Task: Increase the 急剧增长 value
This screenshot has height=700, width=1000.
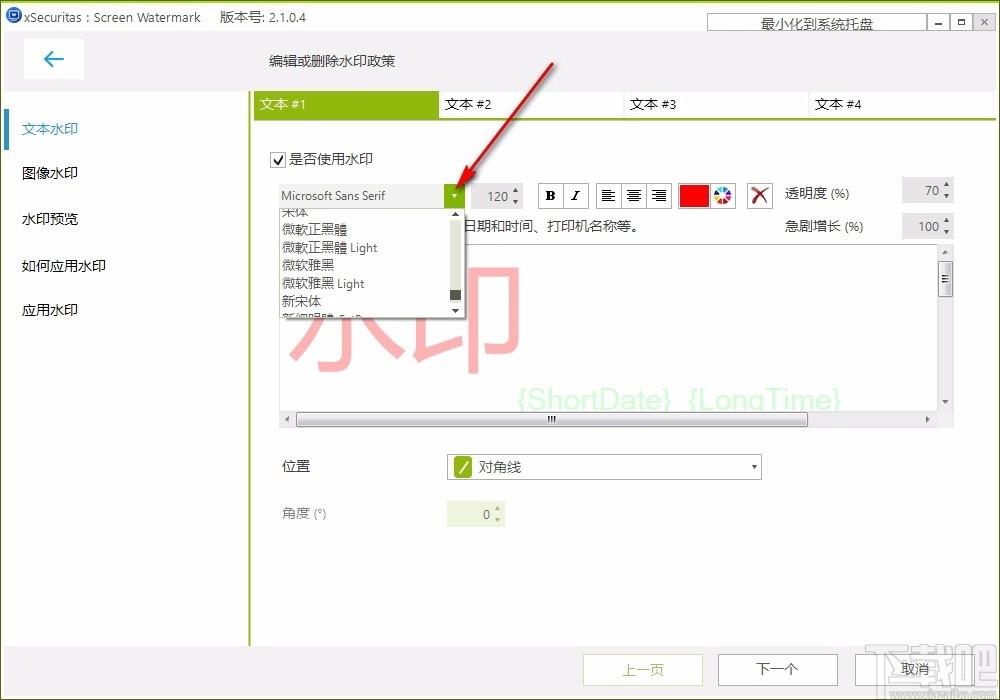Action: point(946,221)
